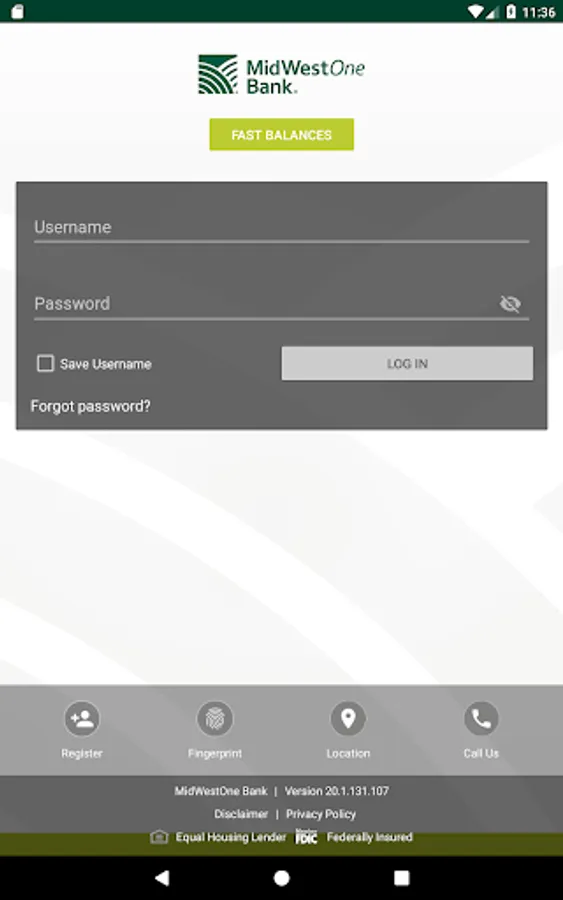Tap the Android home circle button
Screen dimensions: 563x900
[281, 878]
